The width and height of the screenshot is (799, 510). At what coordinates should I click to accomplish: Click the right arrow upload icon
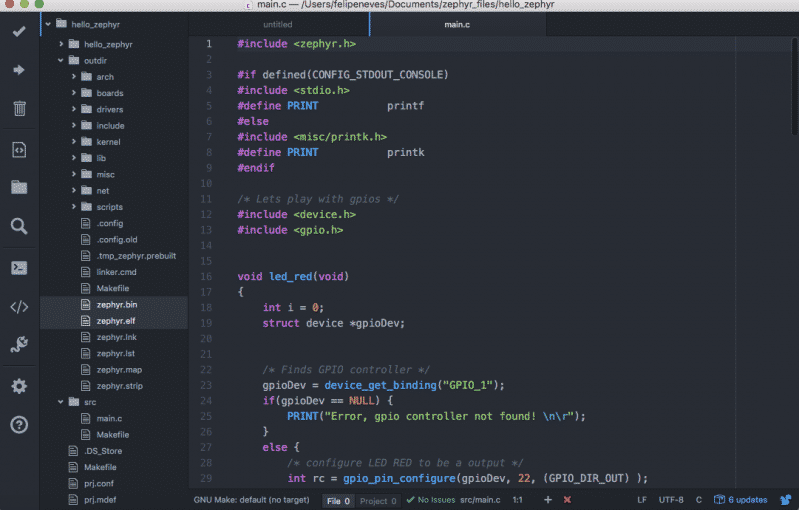[x=19, y=70]
